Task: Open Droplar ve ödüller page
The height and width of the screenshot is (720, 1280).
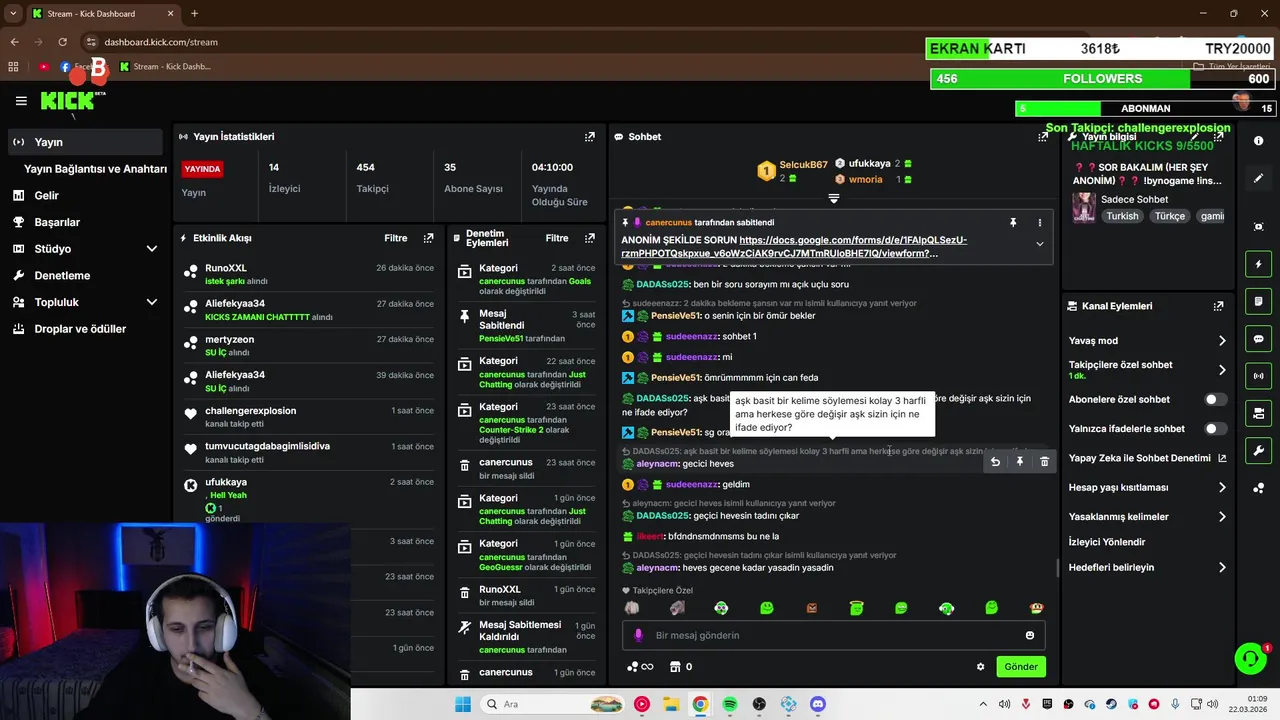Action: [x=85, y=329]
